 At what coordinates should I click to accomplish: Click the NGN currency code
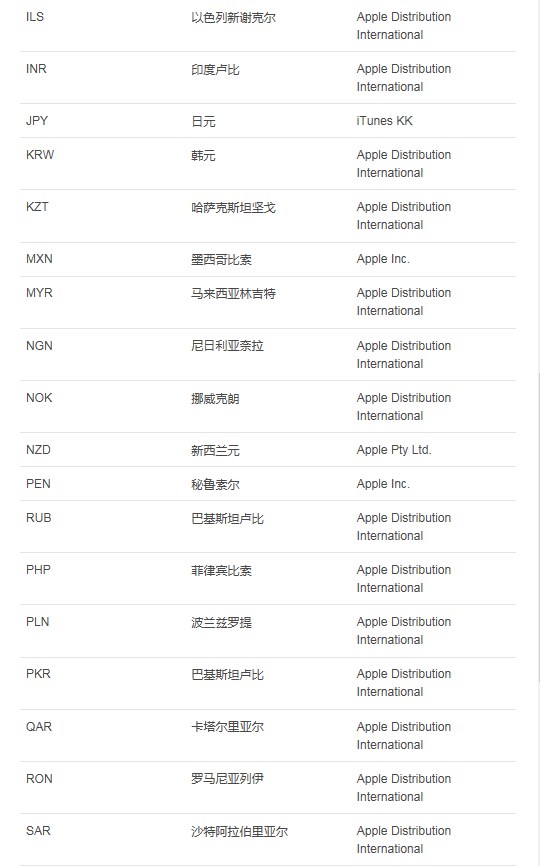click(39, 346)
